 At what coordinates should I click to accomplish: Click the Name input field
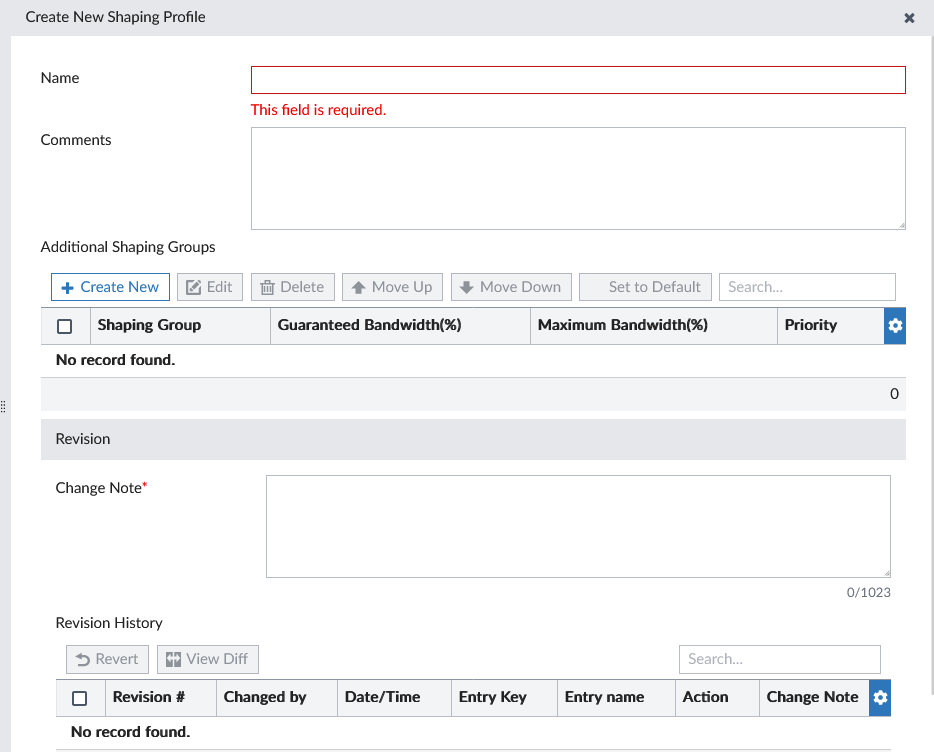click(x=578, y=80)
